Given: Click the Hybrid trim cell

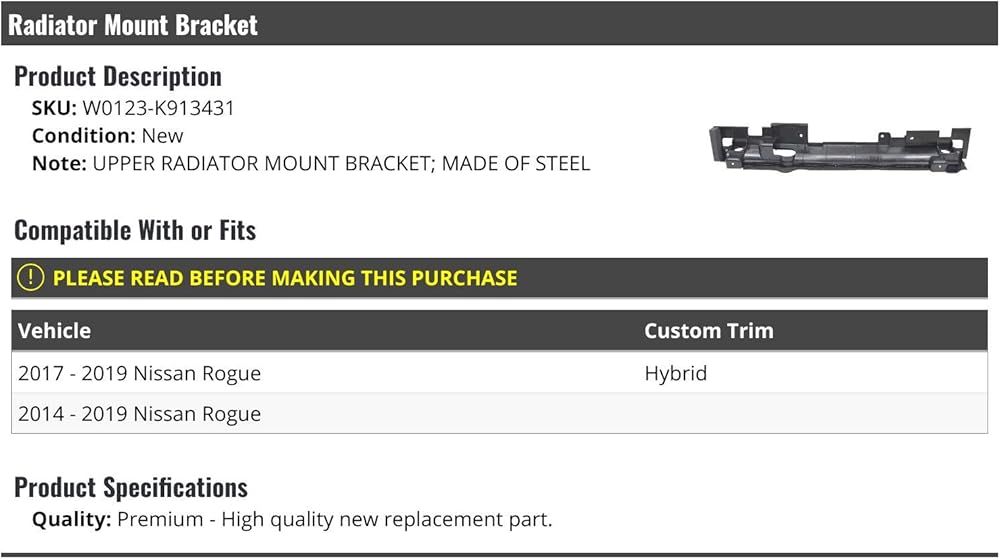Looking at the screenshot, I should [x=675, y=373].
